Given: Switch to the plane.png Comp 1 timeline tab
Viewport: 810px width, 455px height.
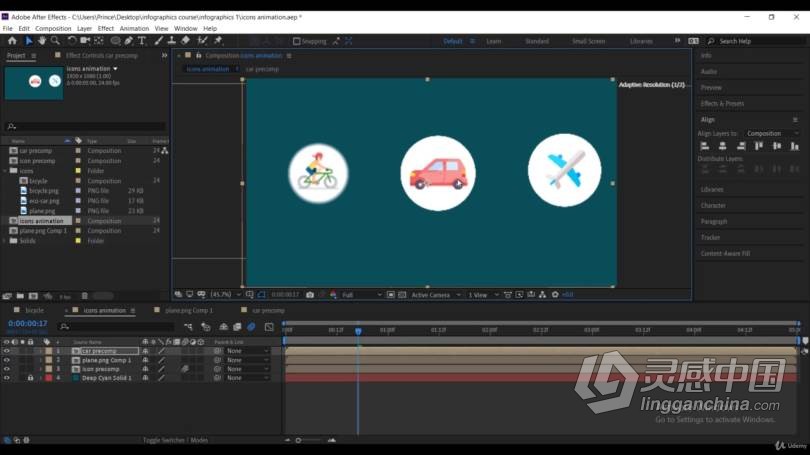Looking at the screenshot, I should [189, 310].
